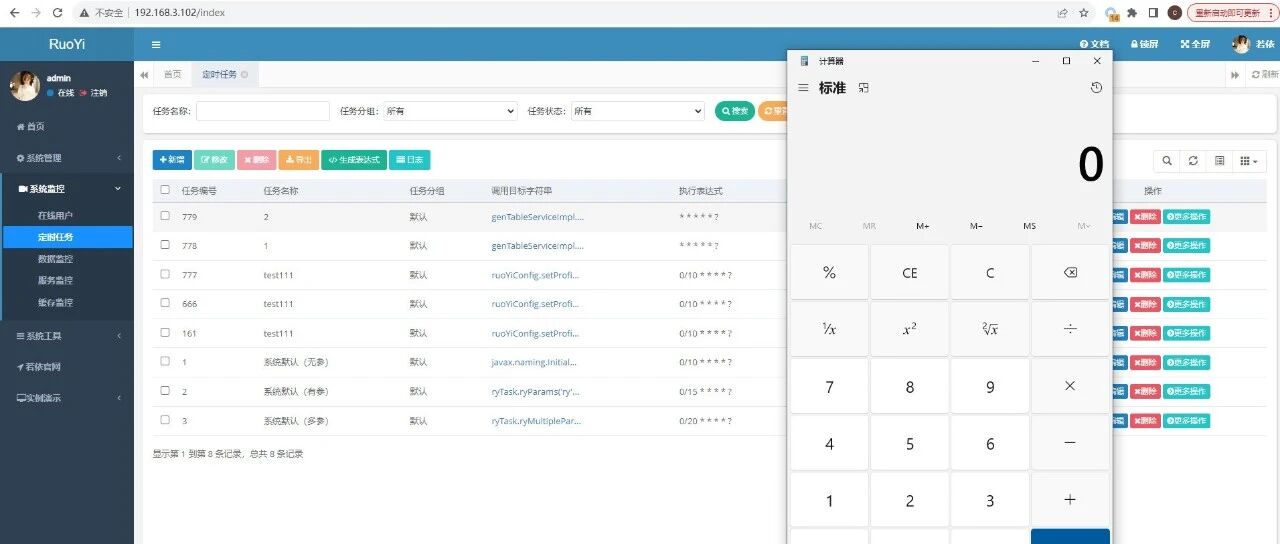Click the 日志 button

click(409, 159)
